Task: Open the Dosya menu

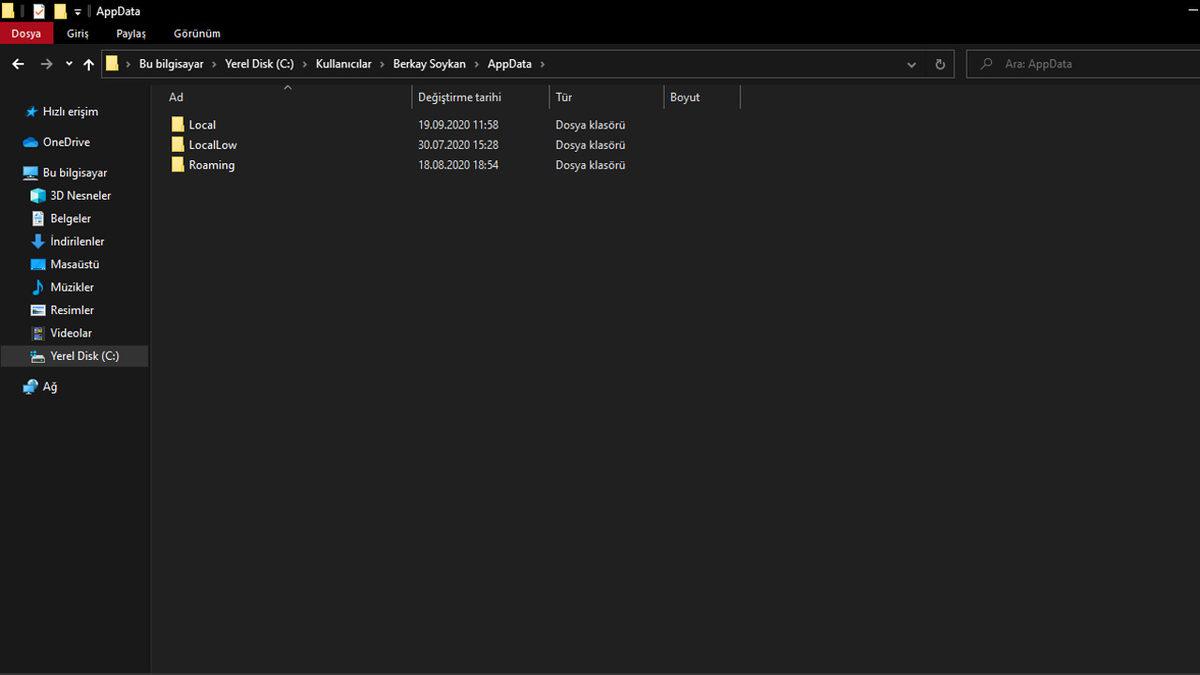Action: coord(26,33)
